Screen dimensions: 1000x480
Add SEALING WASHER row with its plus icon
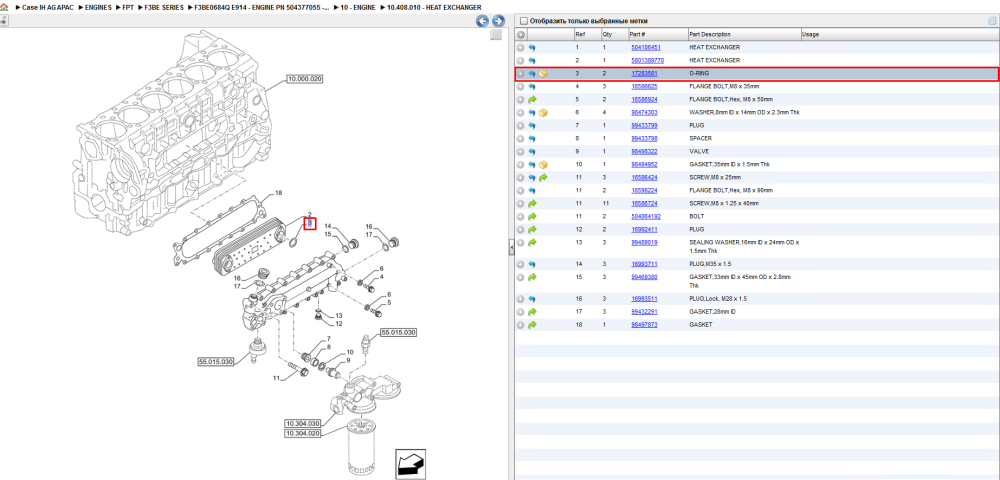pyautogui.click(x=521, y=243)
